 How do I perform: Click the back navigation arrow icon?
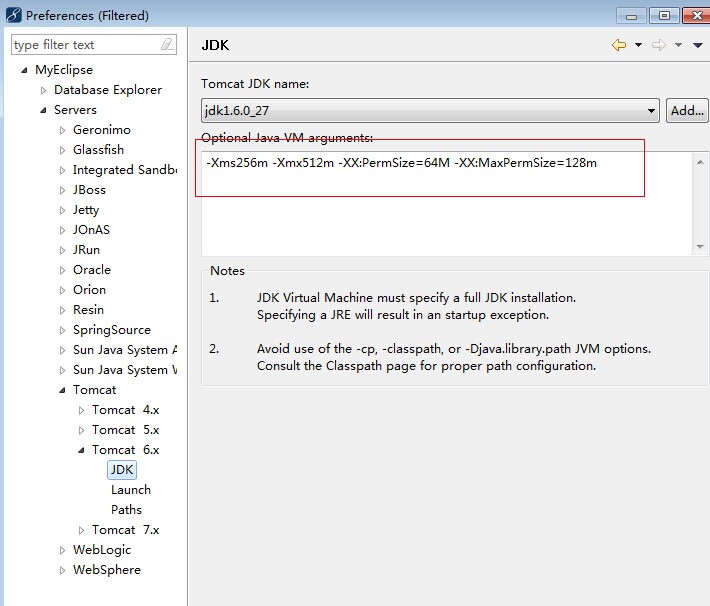[619, 45]
